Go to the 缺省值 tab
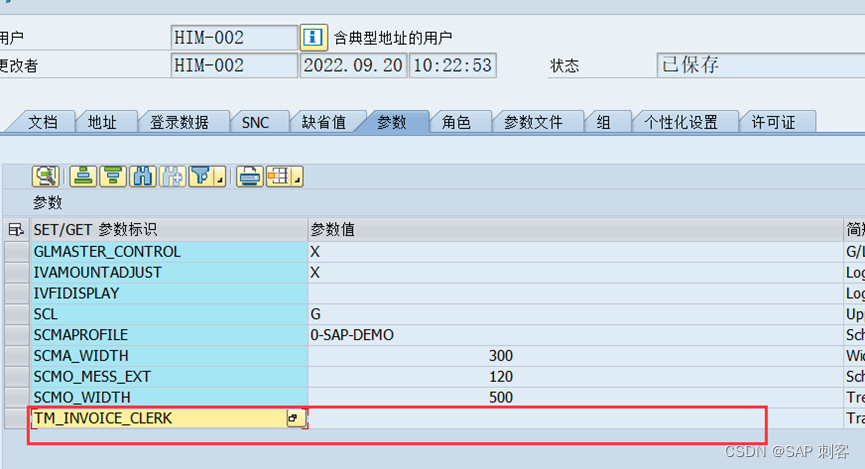The image size is (865, 469). click(x=324, y=122)
